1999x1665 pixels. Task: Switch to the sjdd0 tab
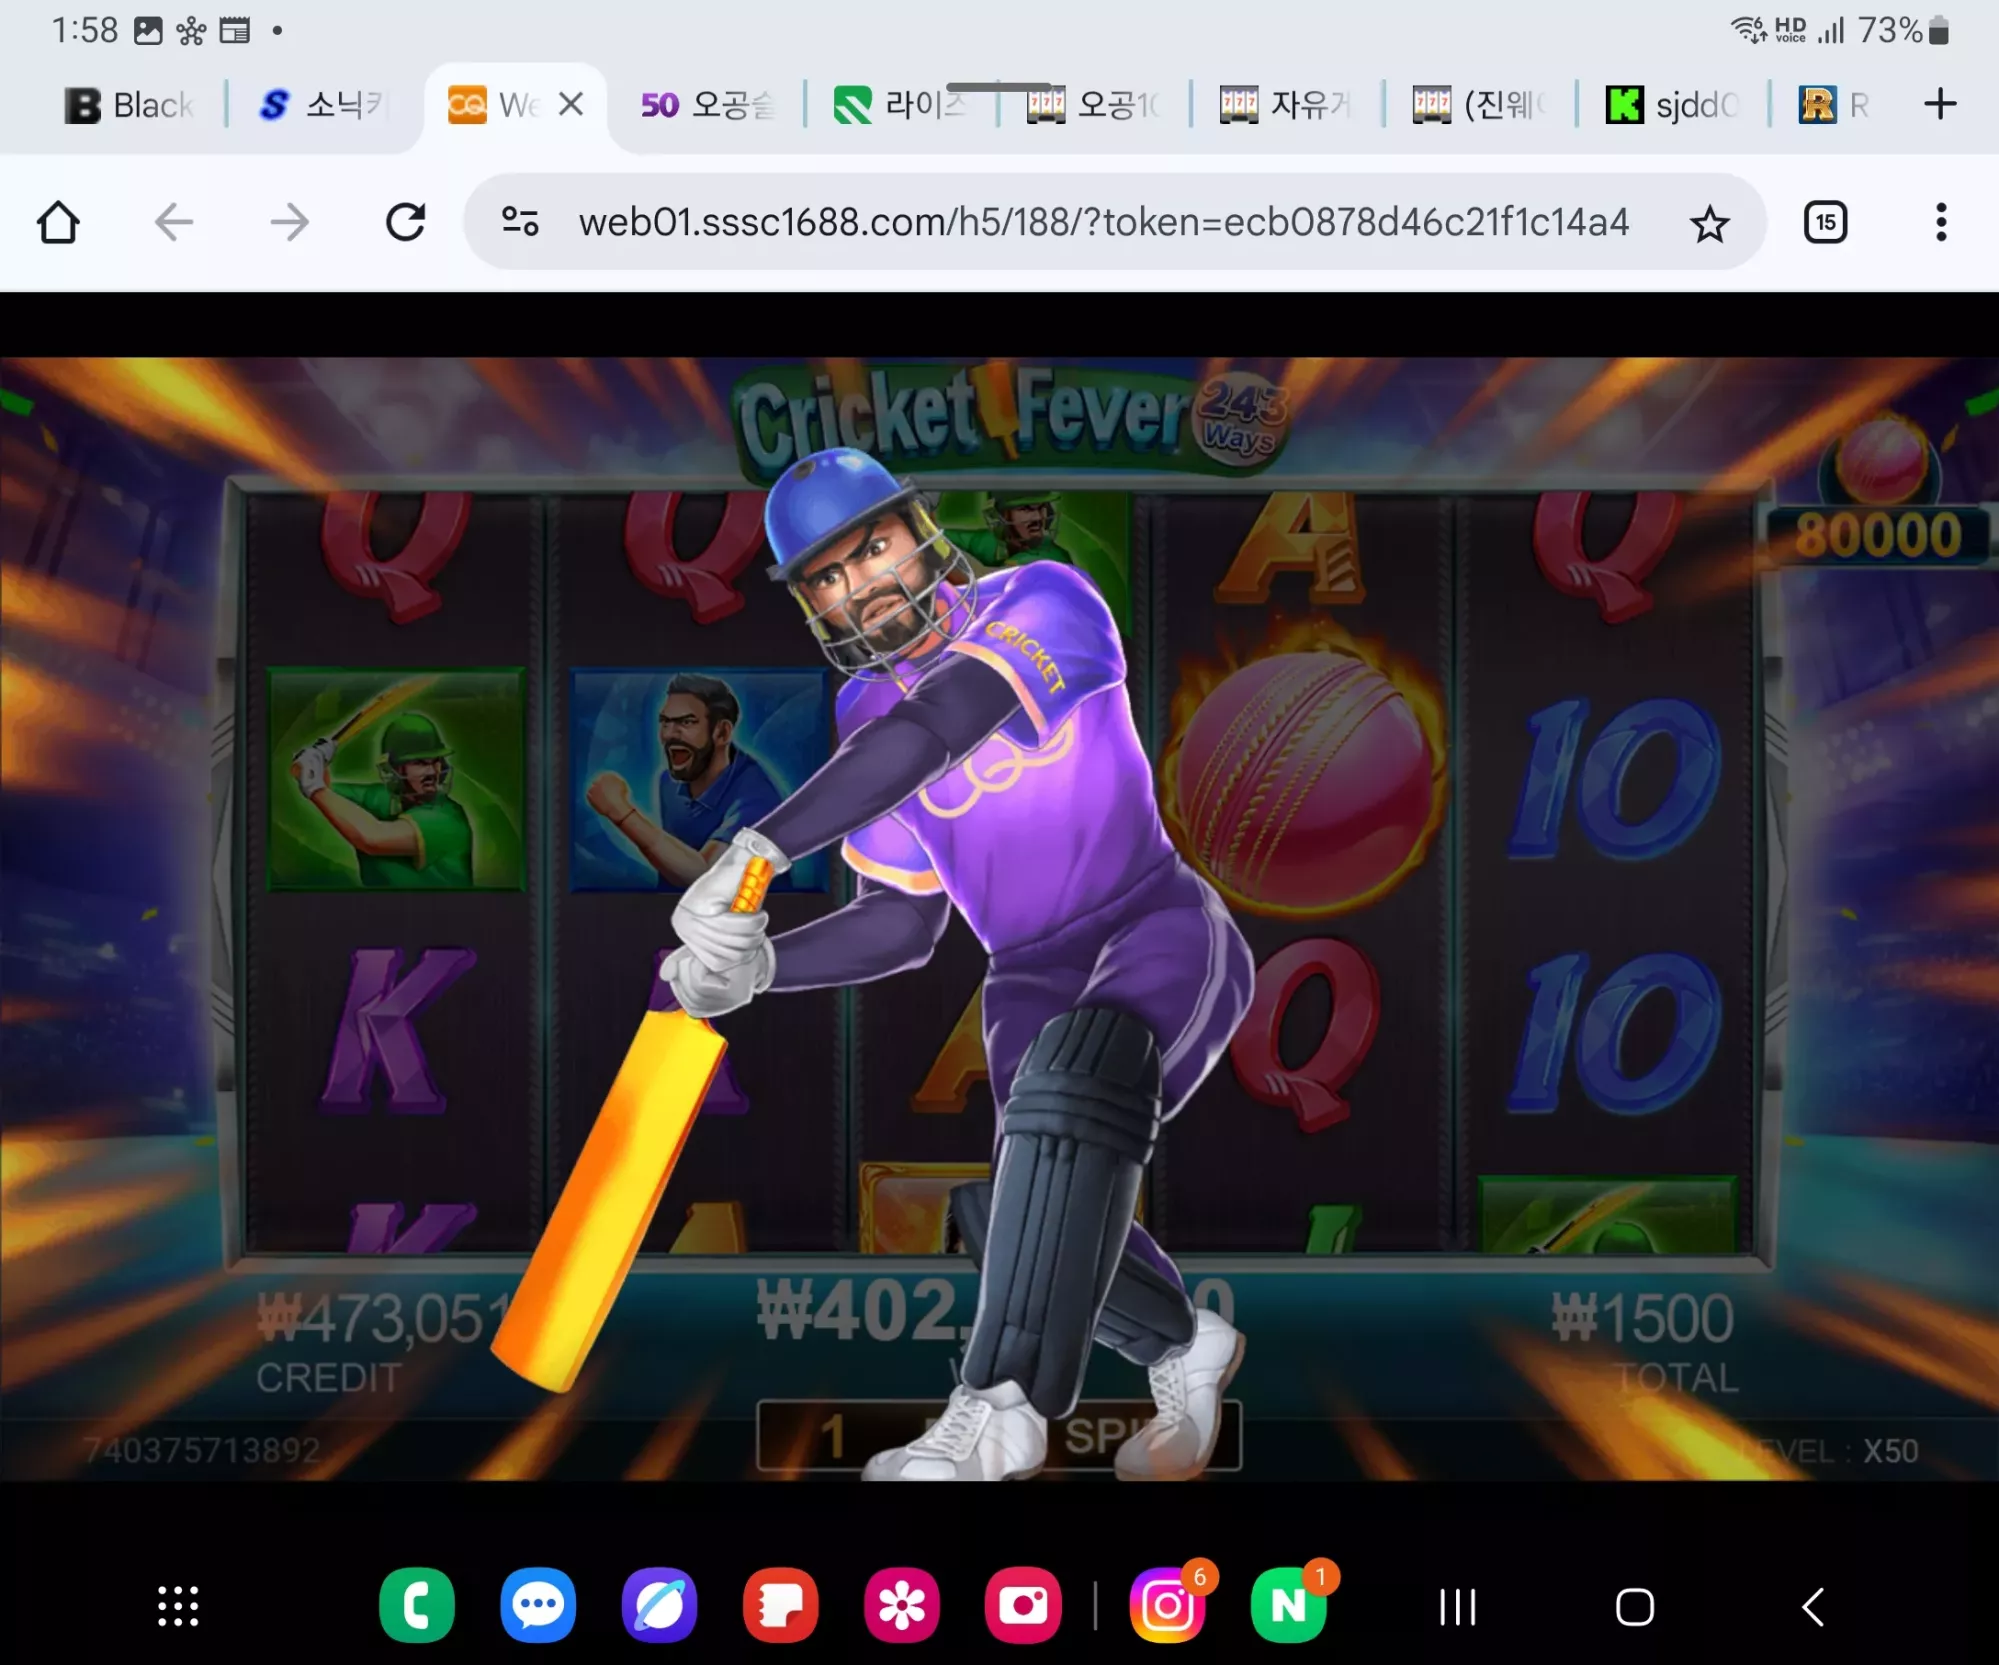[1672, 105]
